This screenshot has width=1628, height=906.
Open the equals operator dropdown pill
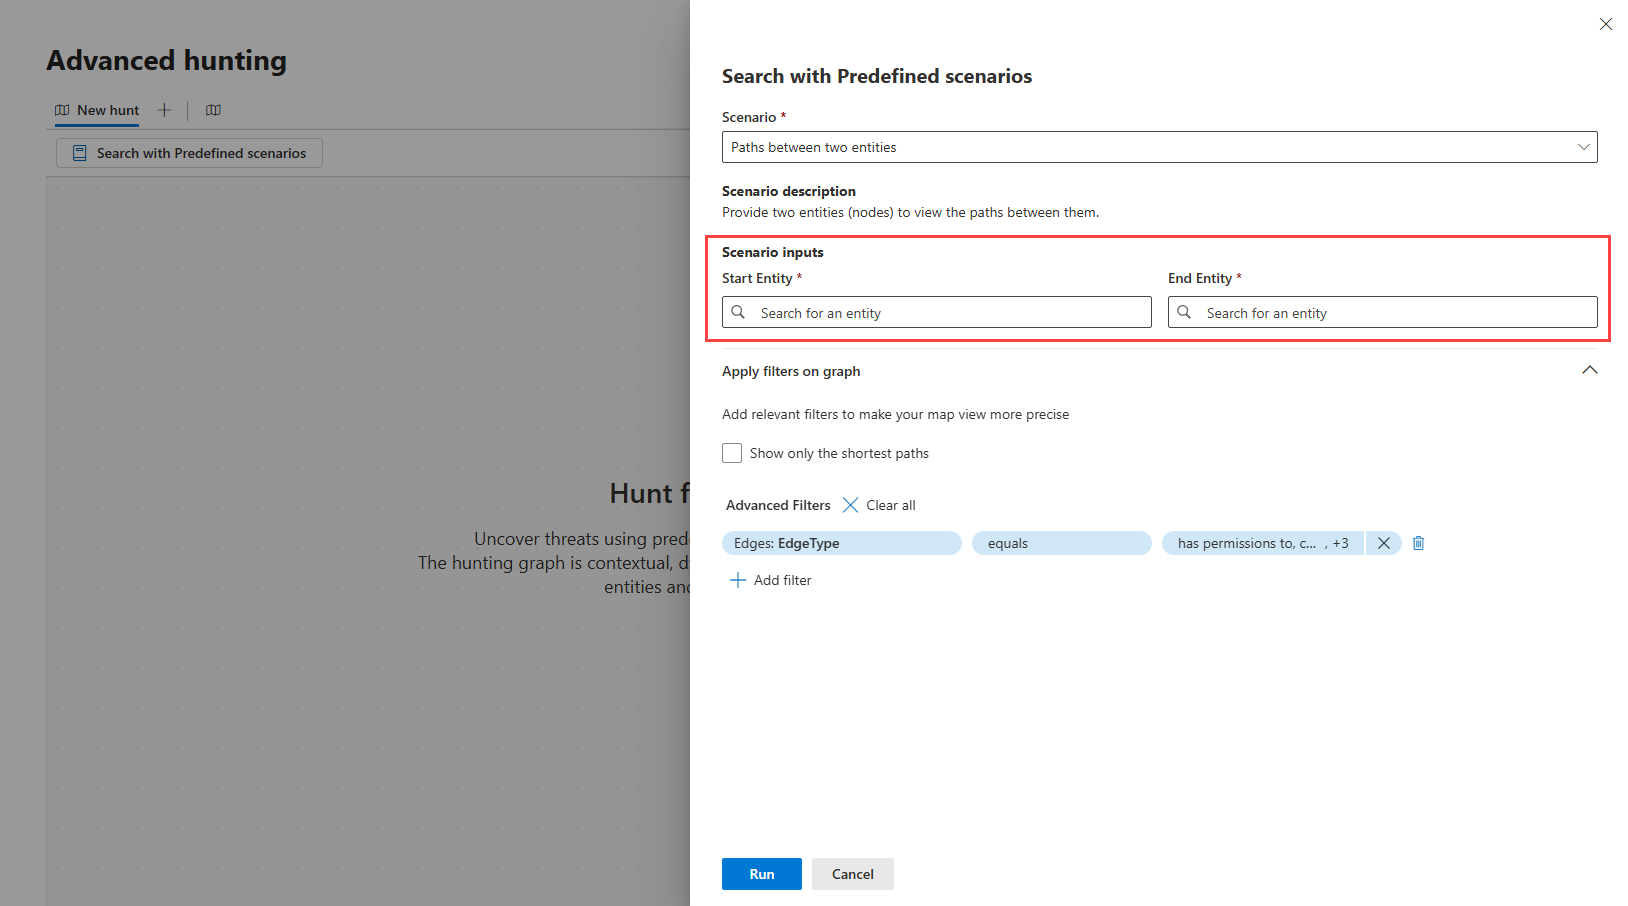click(x=1061, y=543)
